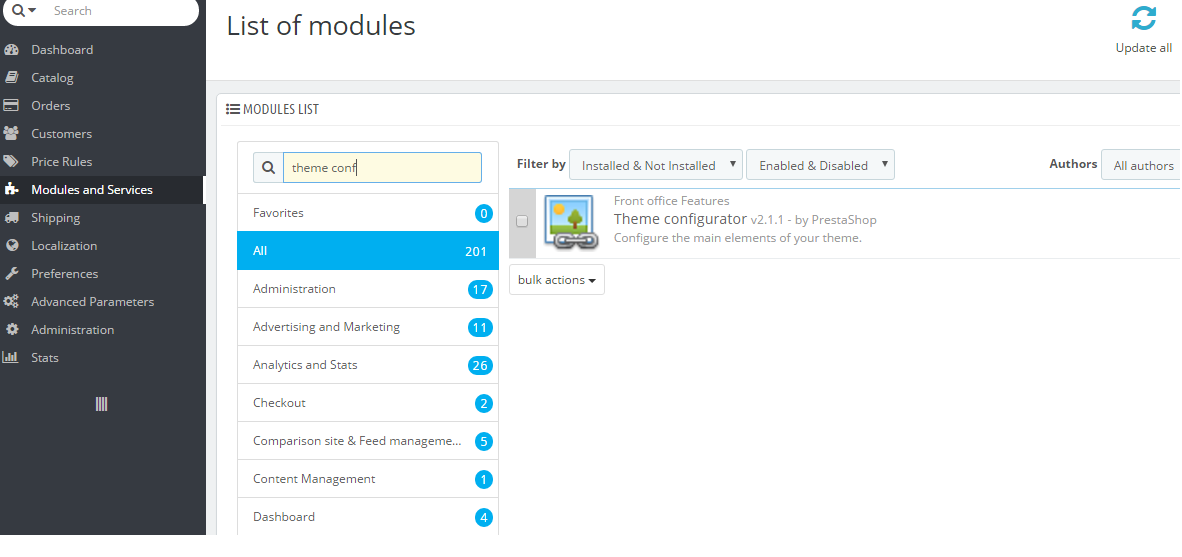The width and height of the screenshot is (1182, 557).
Task: Expand the bulk actions dropdown
Action: coord(557,280)
